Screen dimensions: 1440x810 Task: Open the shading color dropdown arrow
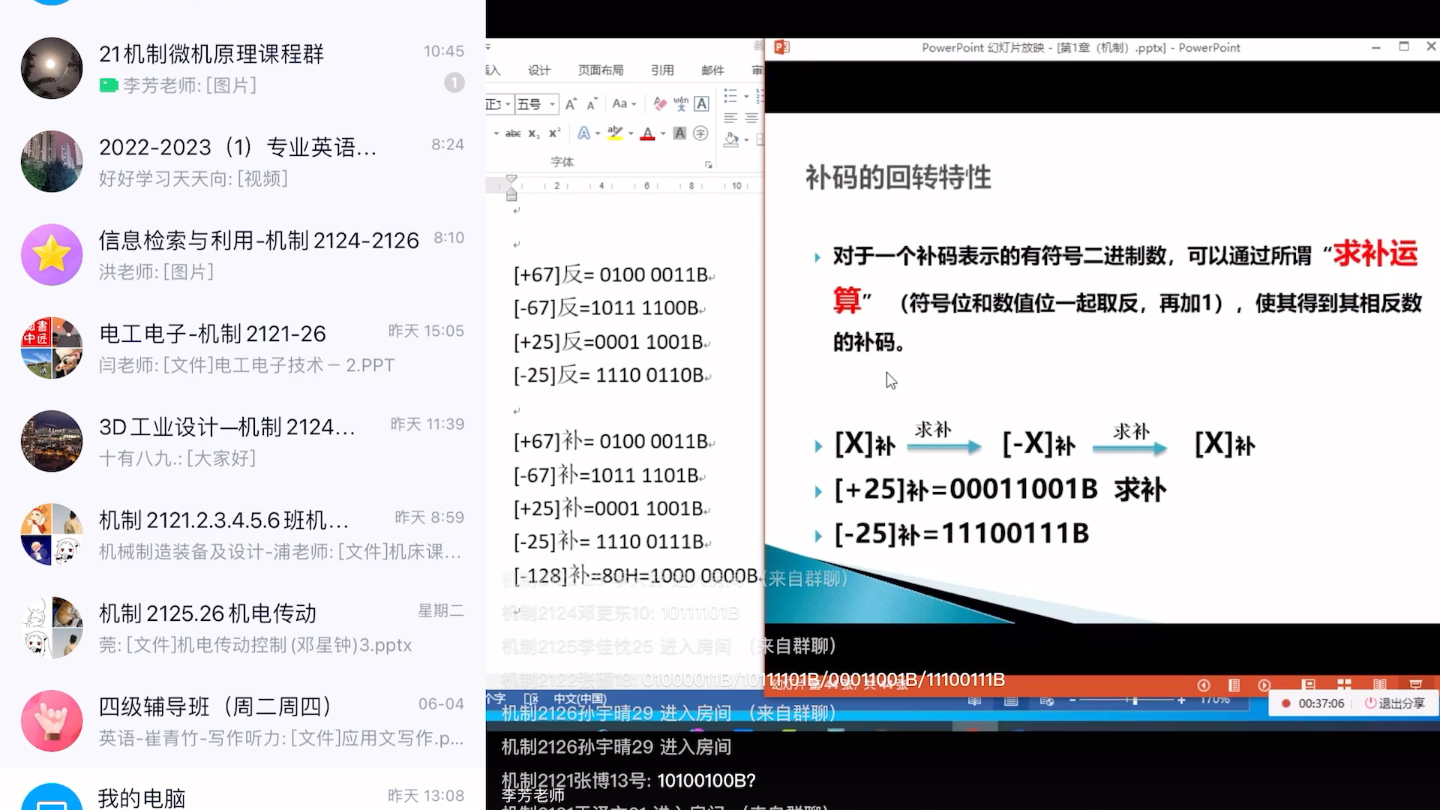coord(746,140)
